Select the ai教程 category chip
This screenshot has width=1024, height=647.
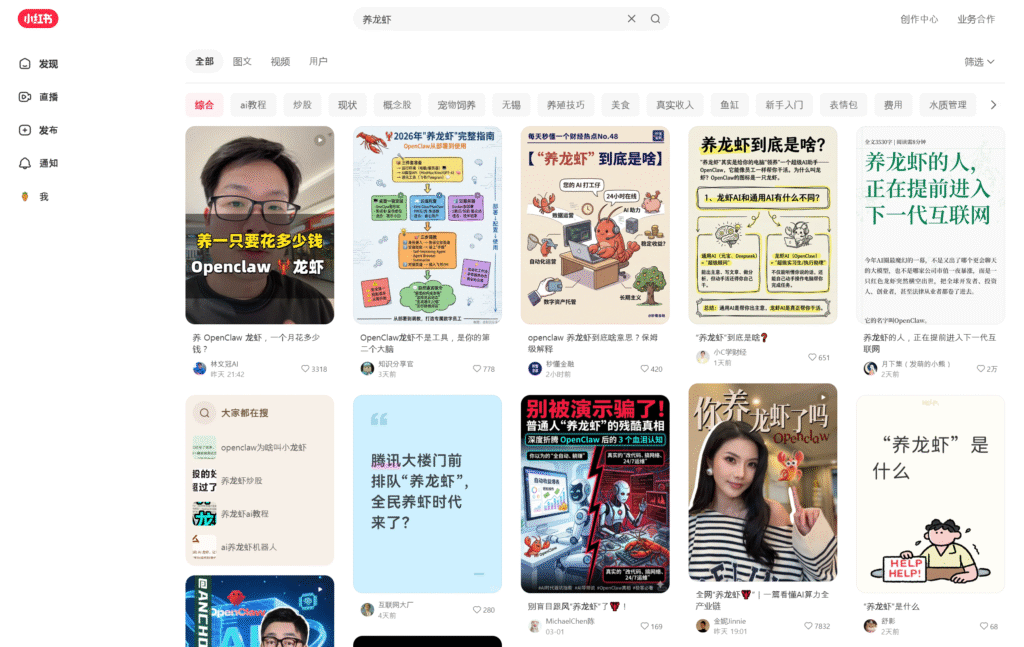click(253, 105)
